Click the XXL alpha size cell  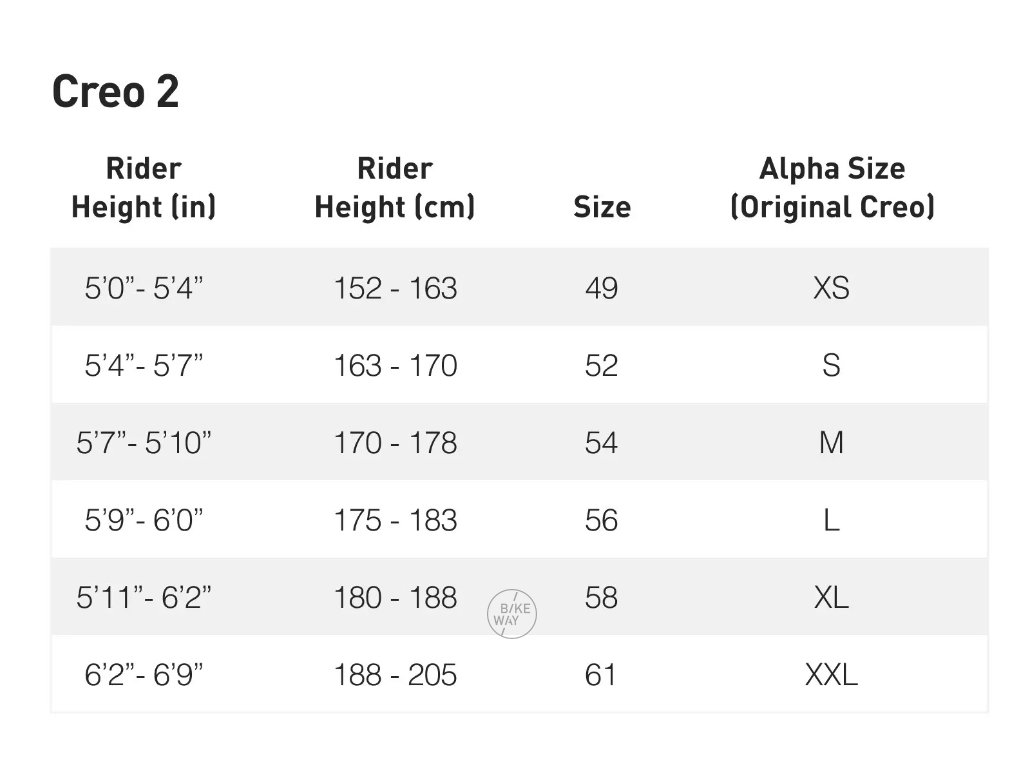pyautogui.click(x=832, y=675)
